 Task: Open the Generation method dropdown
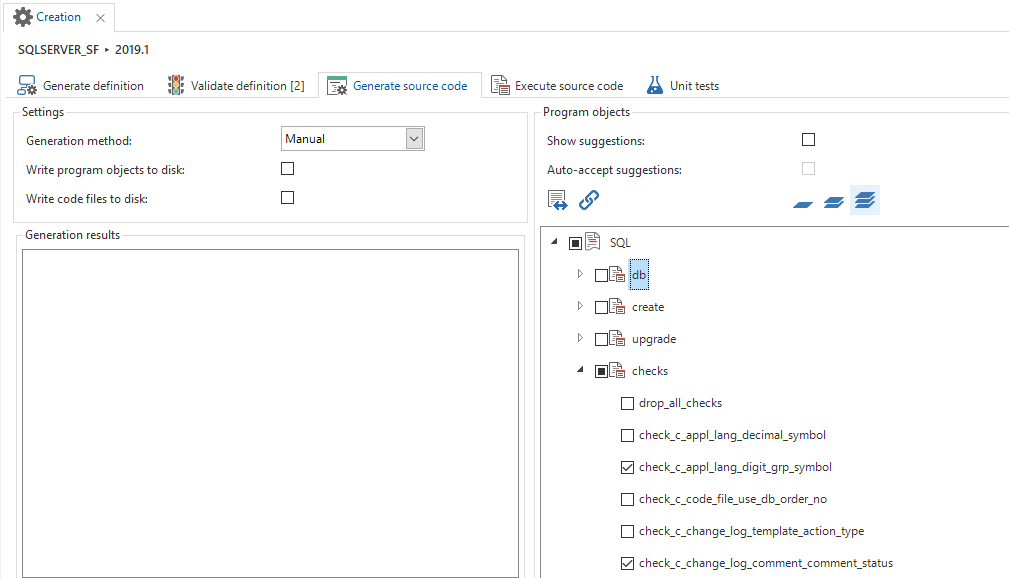pos(415,139)
